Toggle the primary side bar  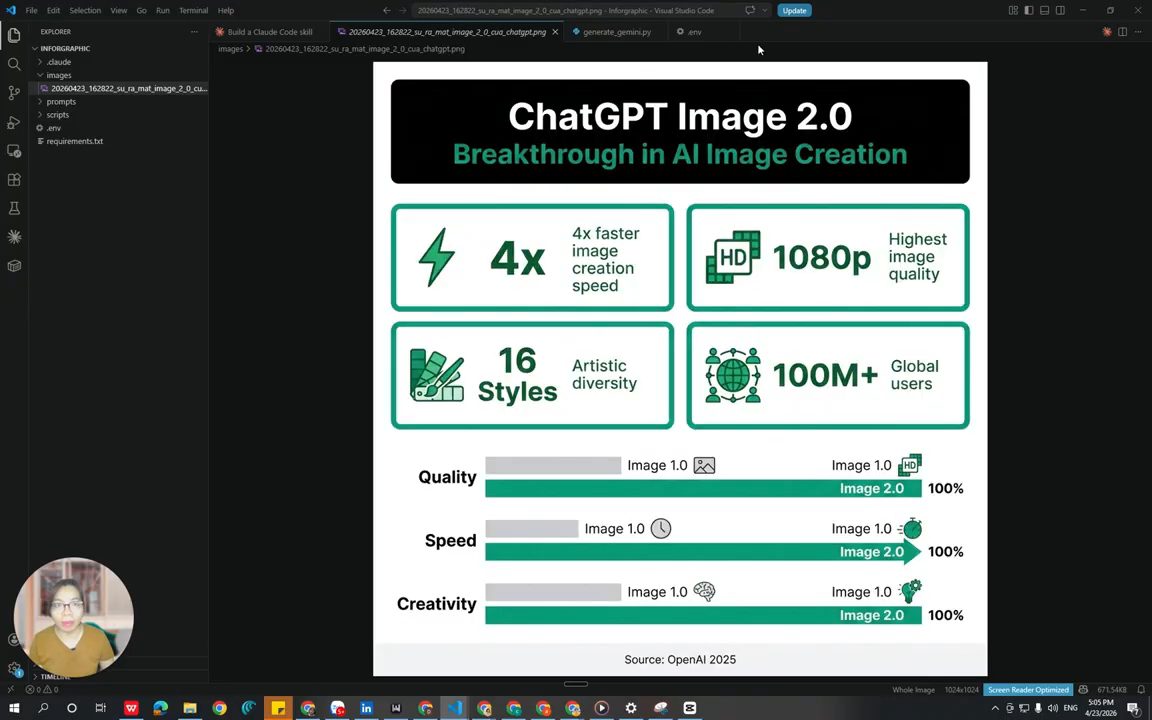1029,10
